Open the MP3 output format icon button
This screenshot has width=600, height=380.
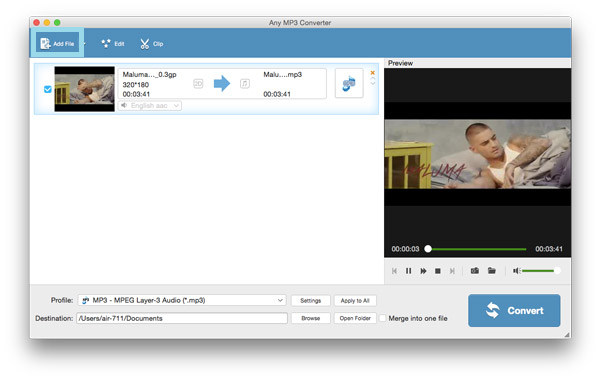coord(349,83)
